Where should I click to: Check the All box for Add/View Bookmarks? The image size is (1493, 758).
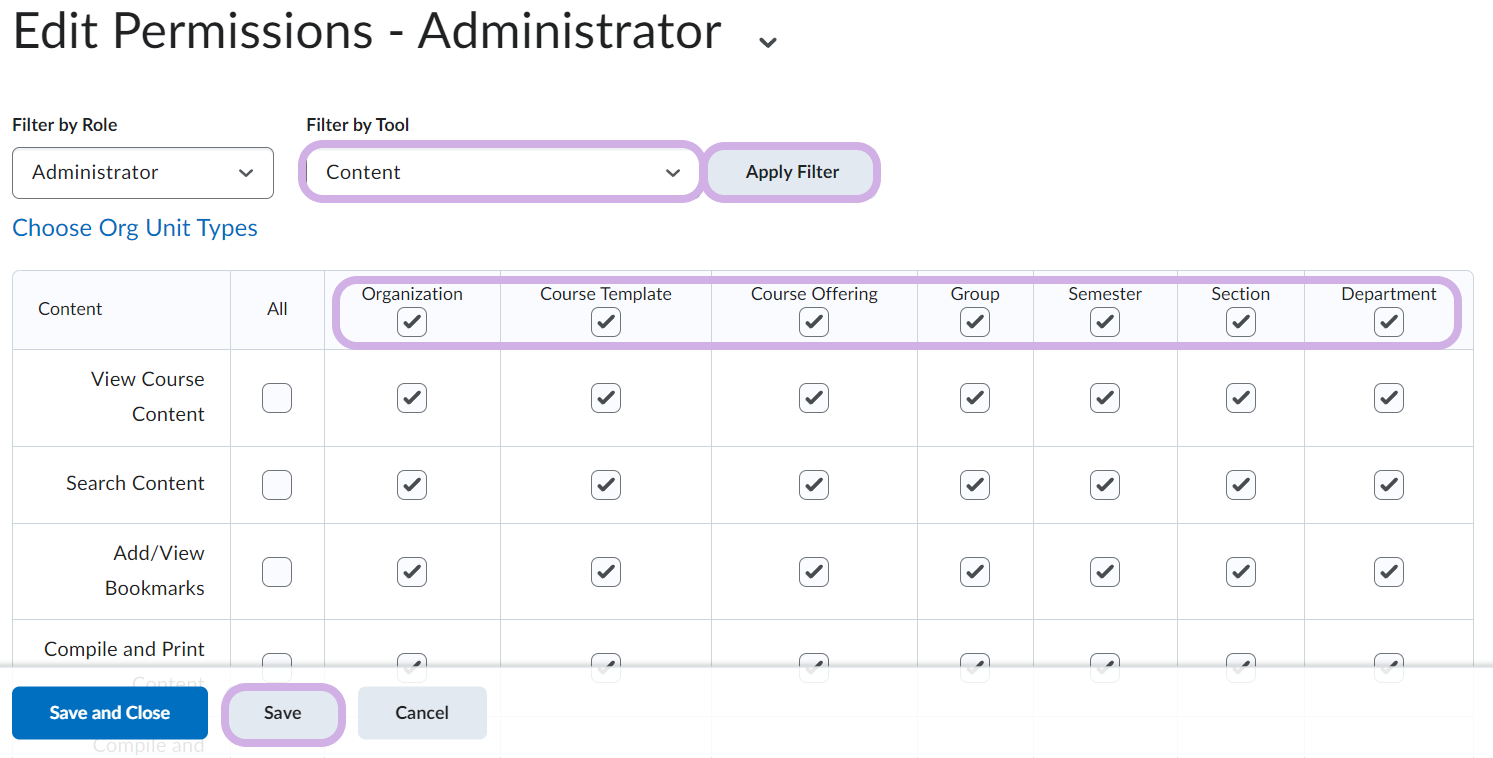click(277, 572)
